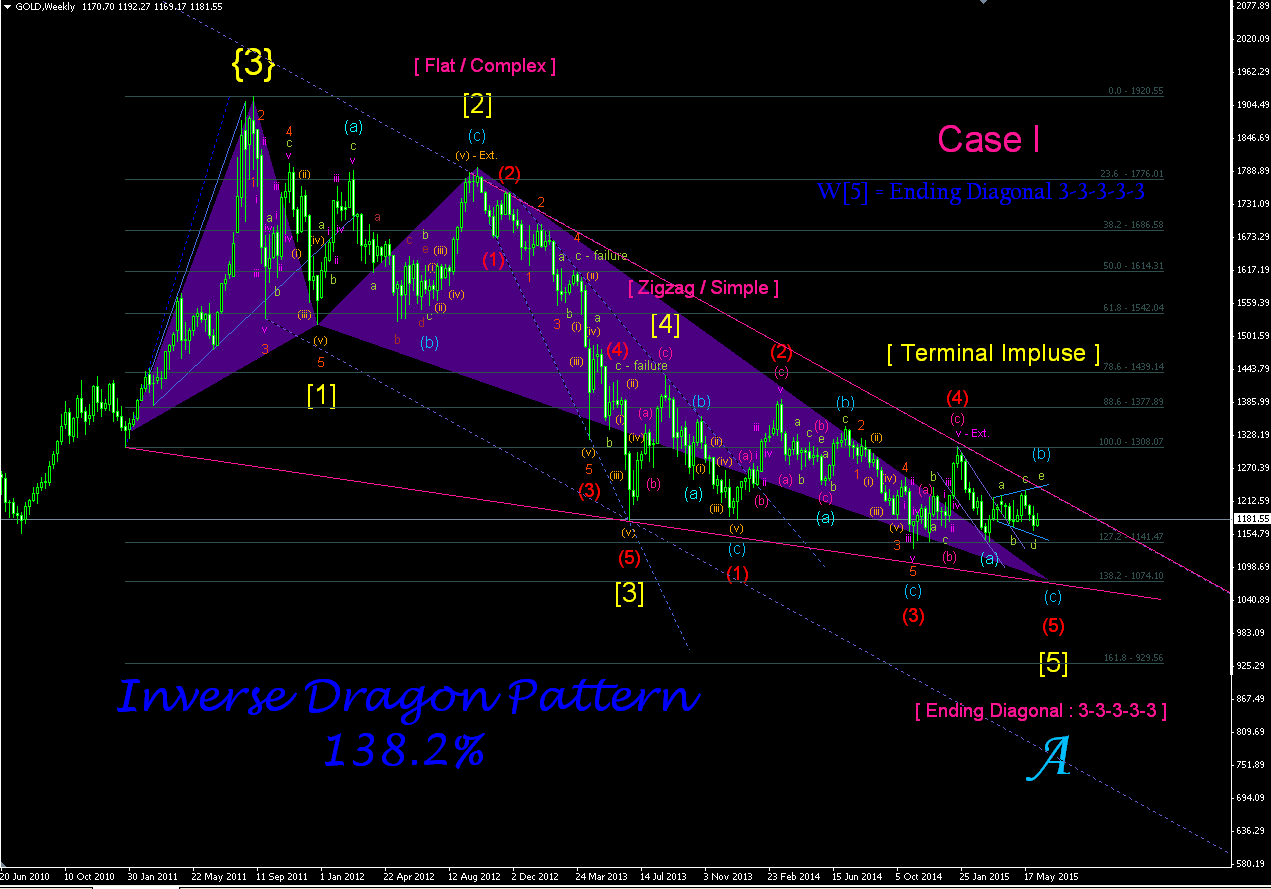Select the orange '(v) - Ext.' label
Image resolution: width=1271 pixels, height=889 pixels.
tap(476, 155)
